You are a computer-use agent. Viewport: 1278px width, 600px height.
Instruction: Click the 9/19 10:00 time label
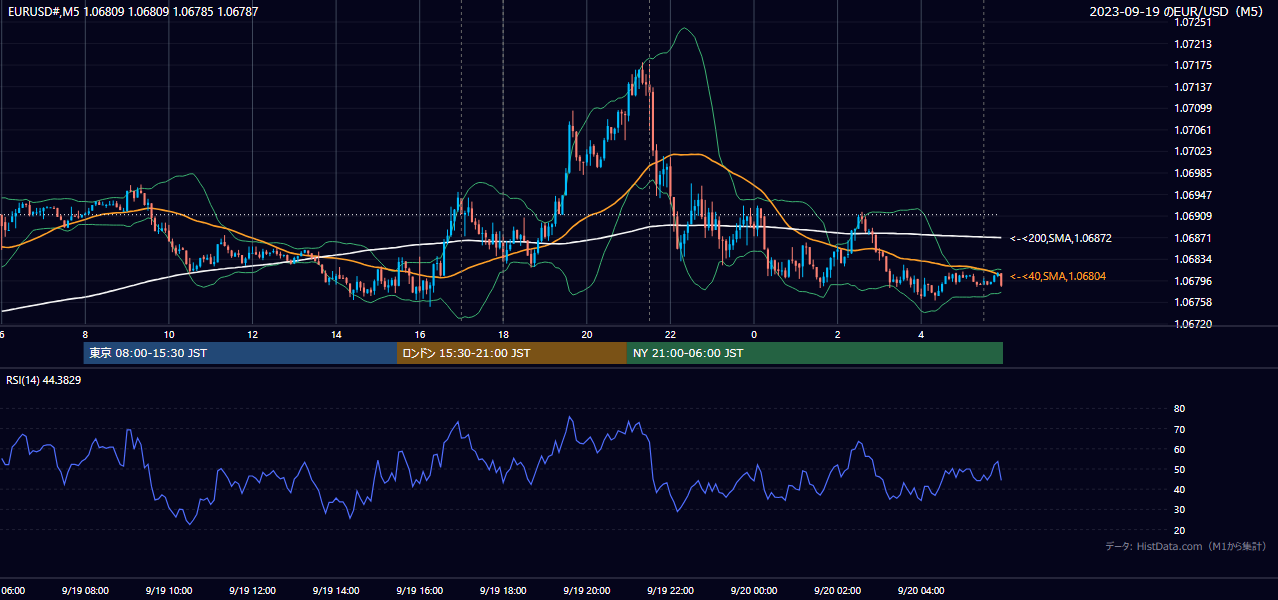[168, 591]
